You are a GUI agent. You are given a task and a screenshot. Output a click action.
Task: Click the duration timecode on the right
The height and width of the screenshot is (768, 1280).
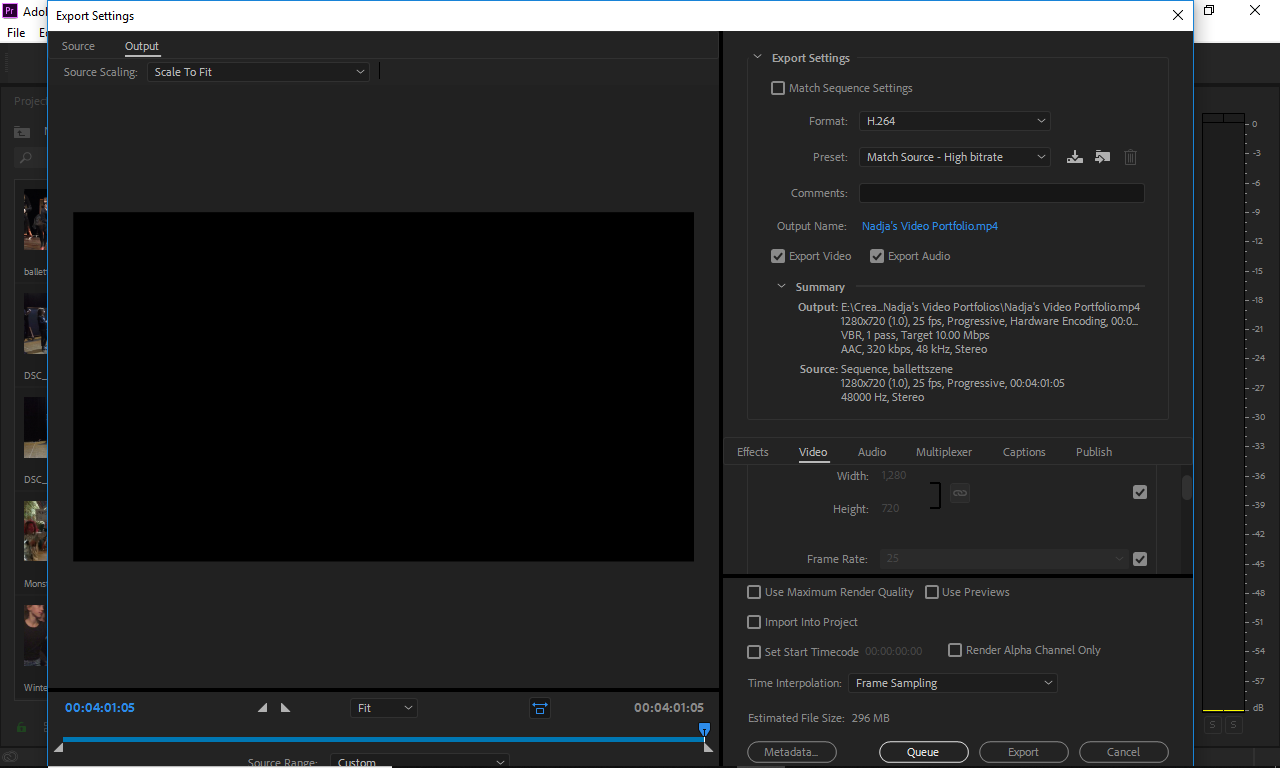(x=669, y=708)
